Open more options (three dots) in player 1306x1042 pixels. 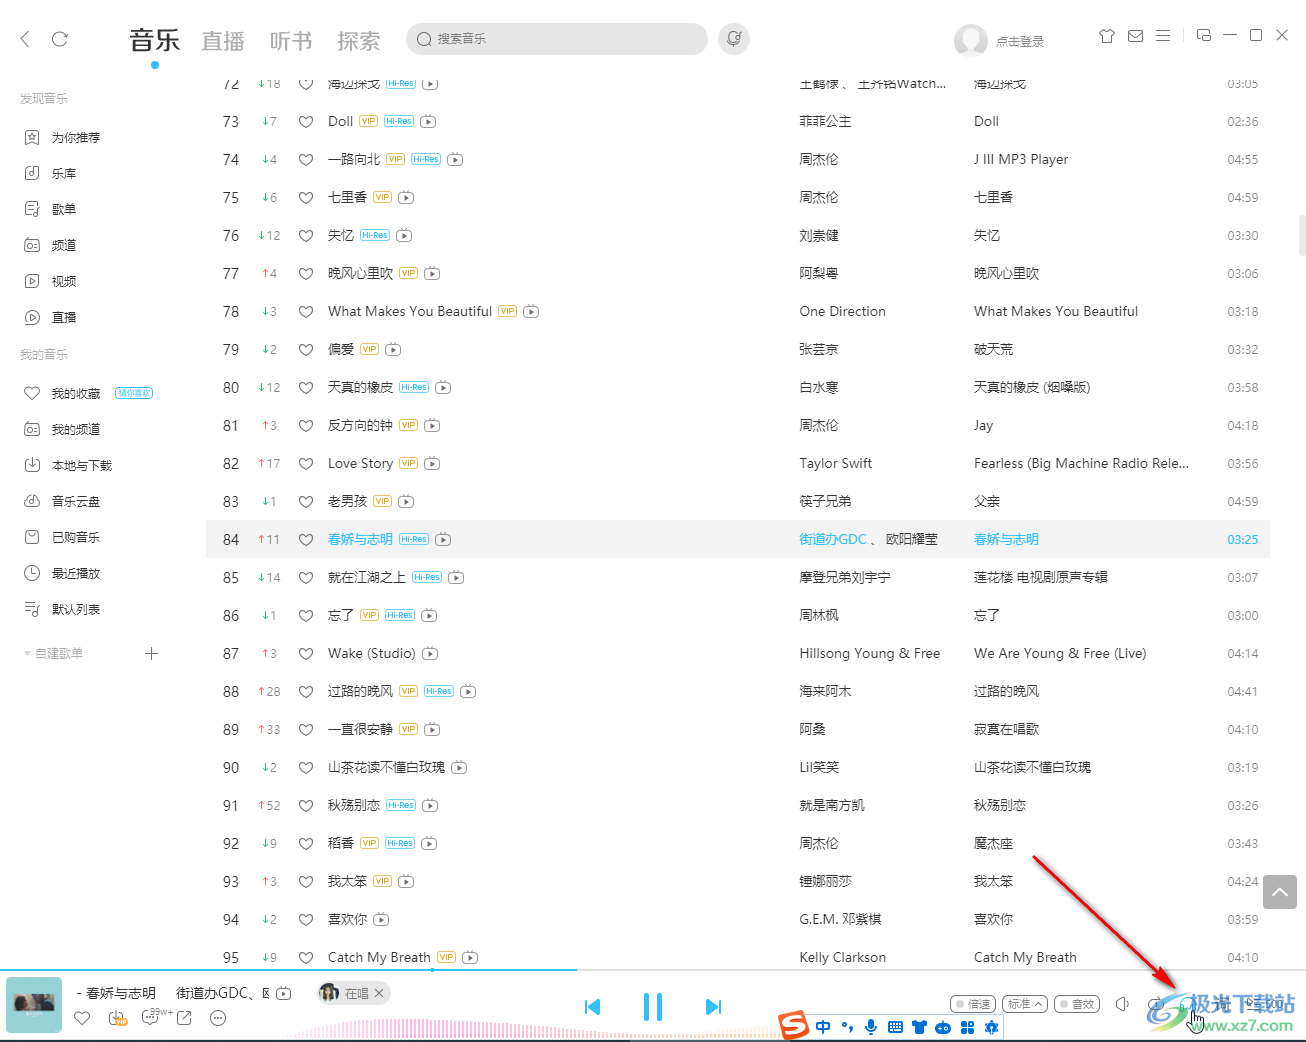tap(218, 1018)
